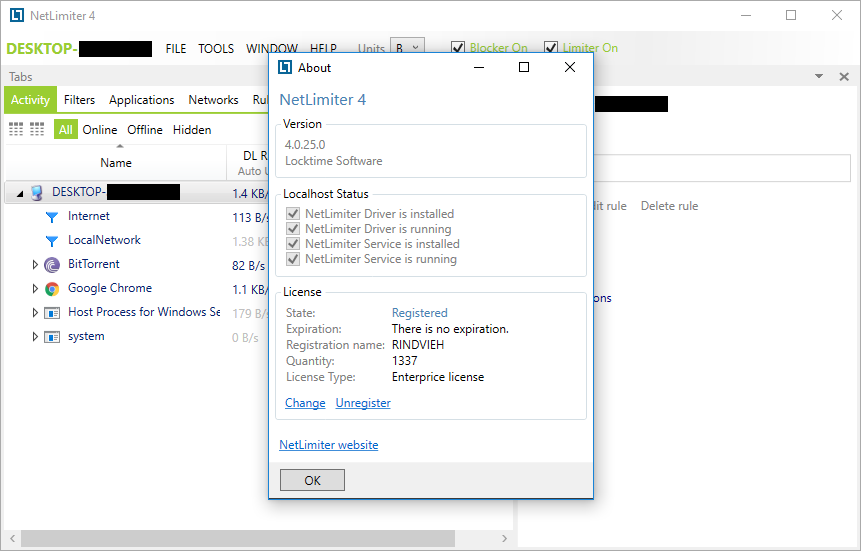Viewport: 861px width, 551px height.
Task: Select the Google Chrome row name
Action: click(110, 288)
